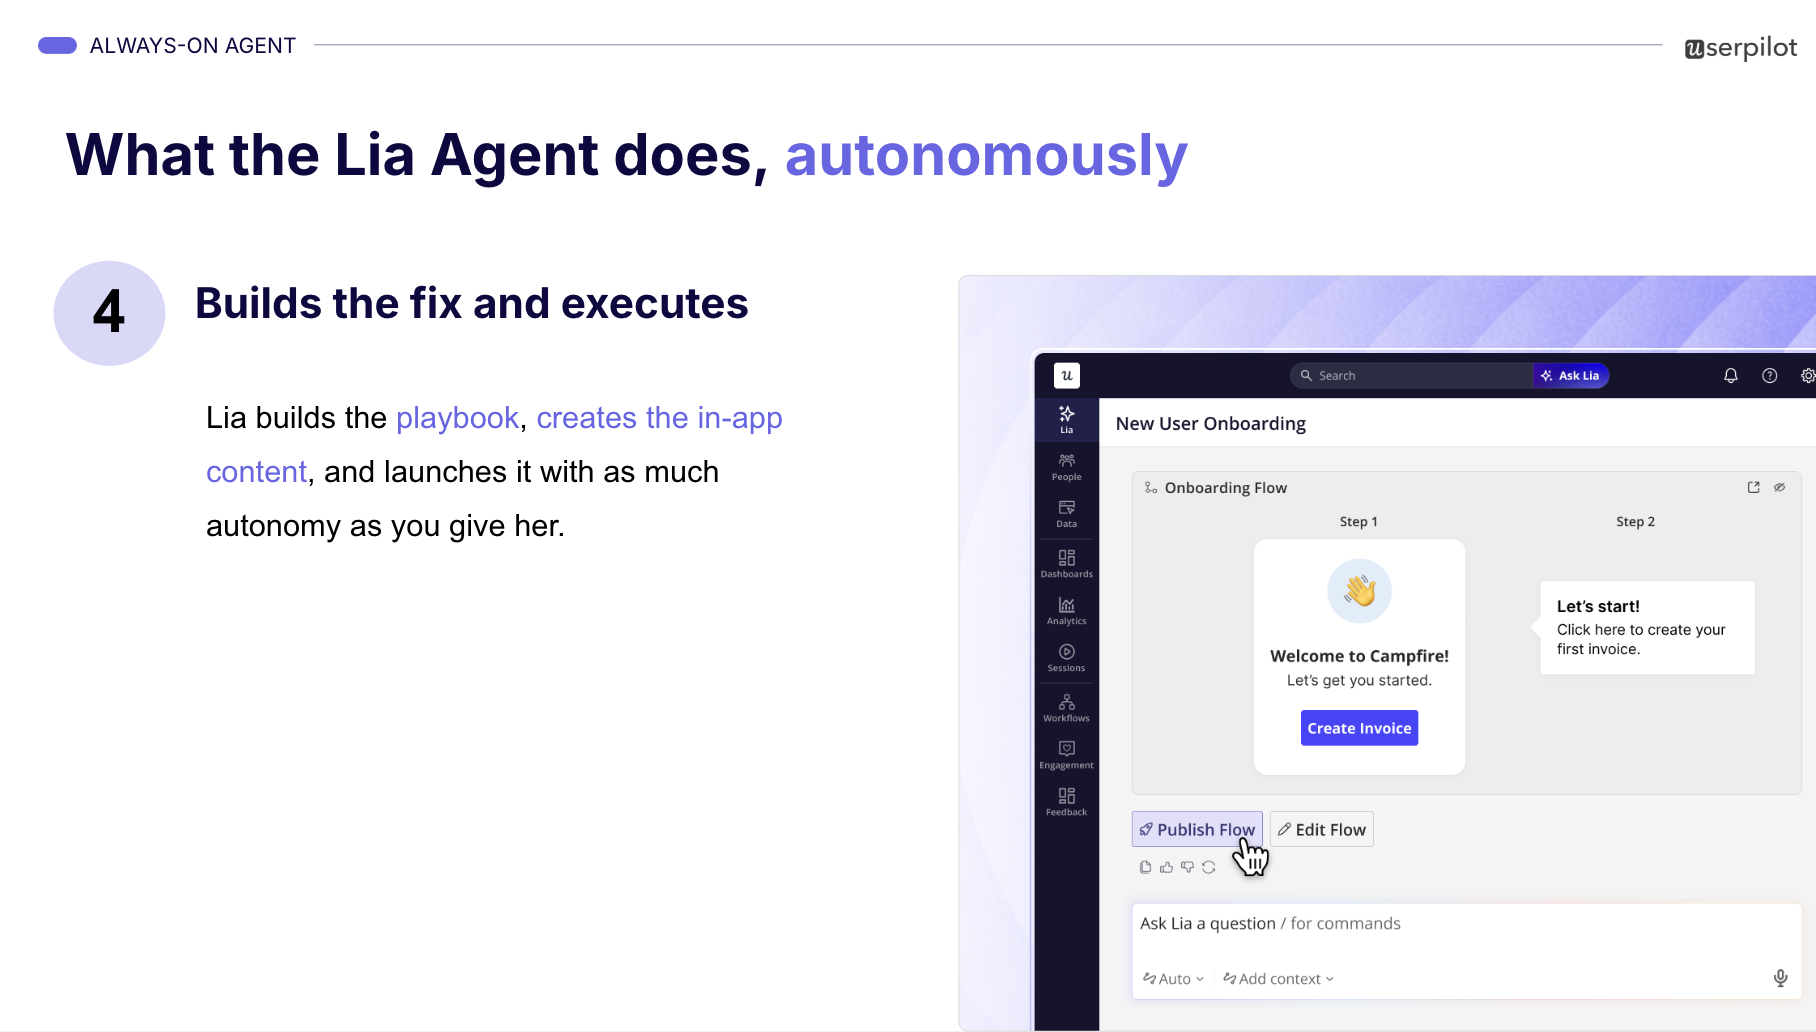
Task: Give a thumbs down to Lia's flow
Action: click(x=1188, y=867)
